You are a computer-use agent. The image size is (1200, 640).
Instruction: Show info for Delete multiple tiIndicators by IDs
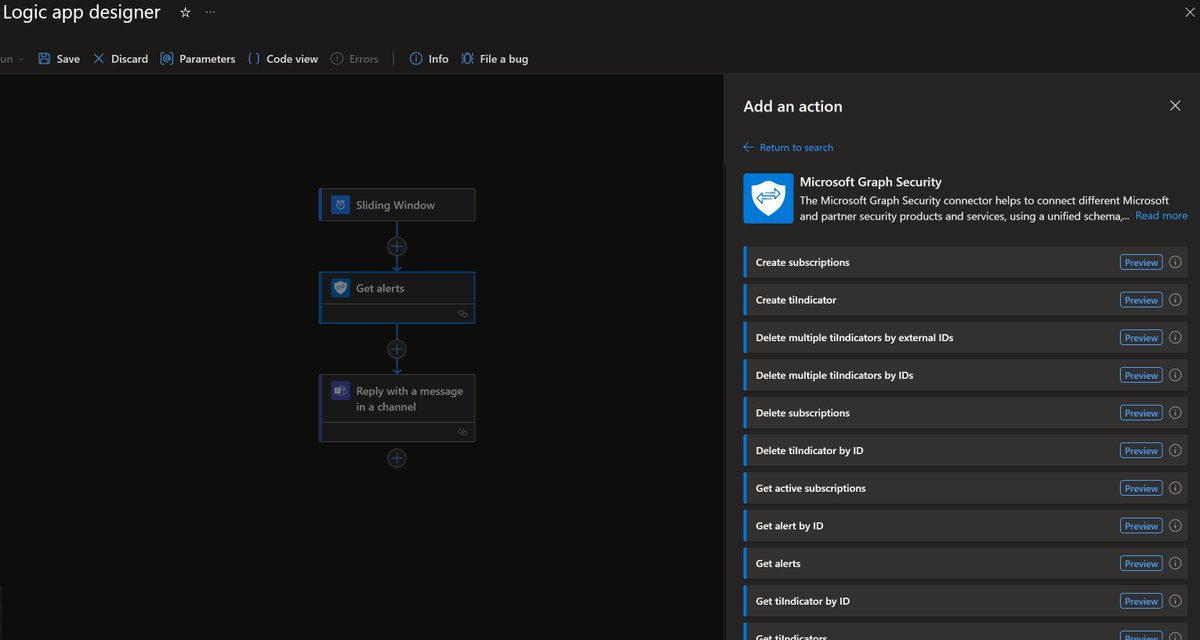pyautogui.click(x=1175, y=375)
